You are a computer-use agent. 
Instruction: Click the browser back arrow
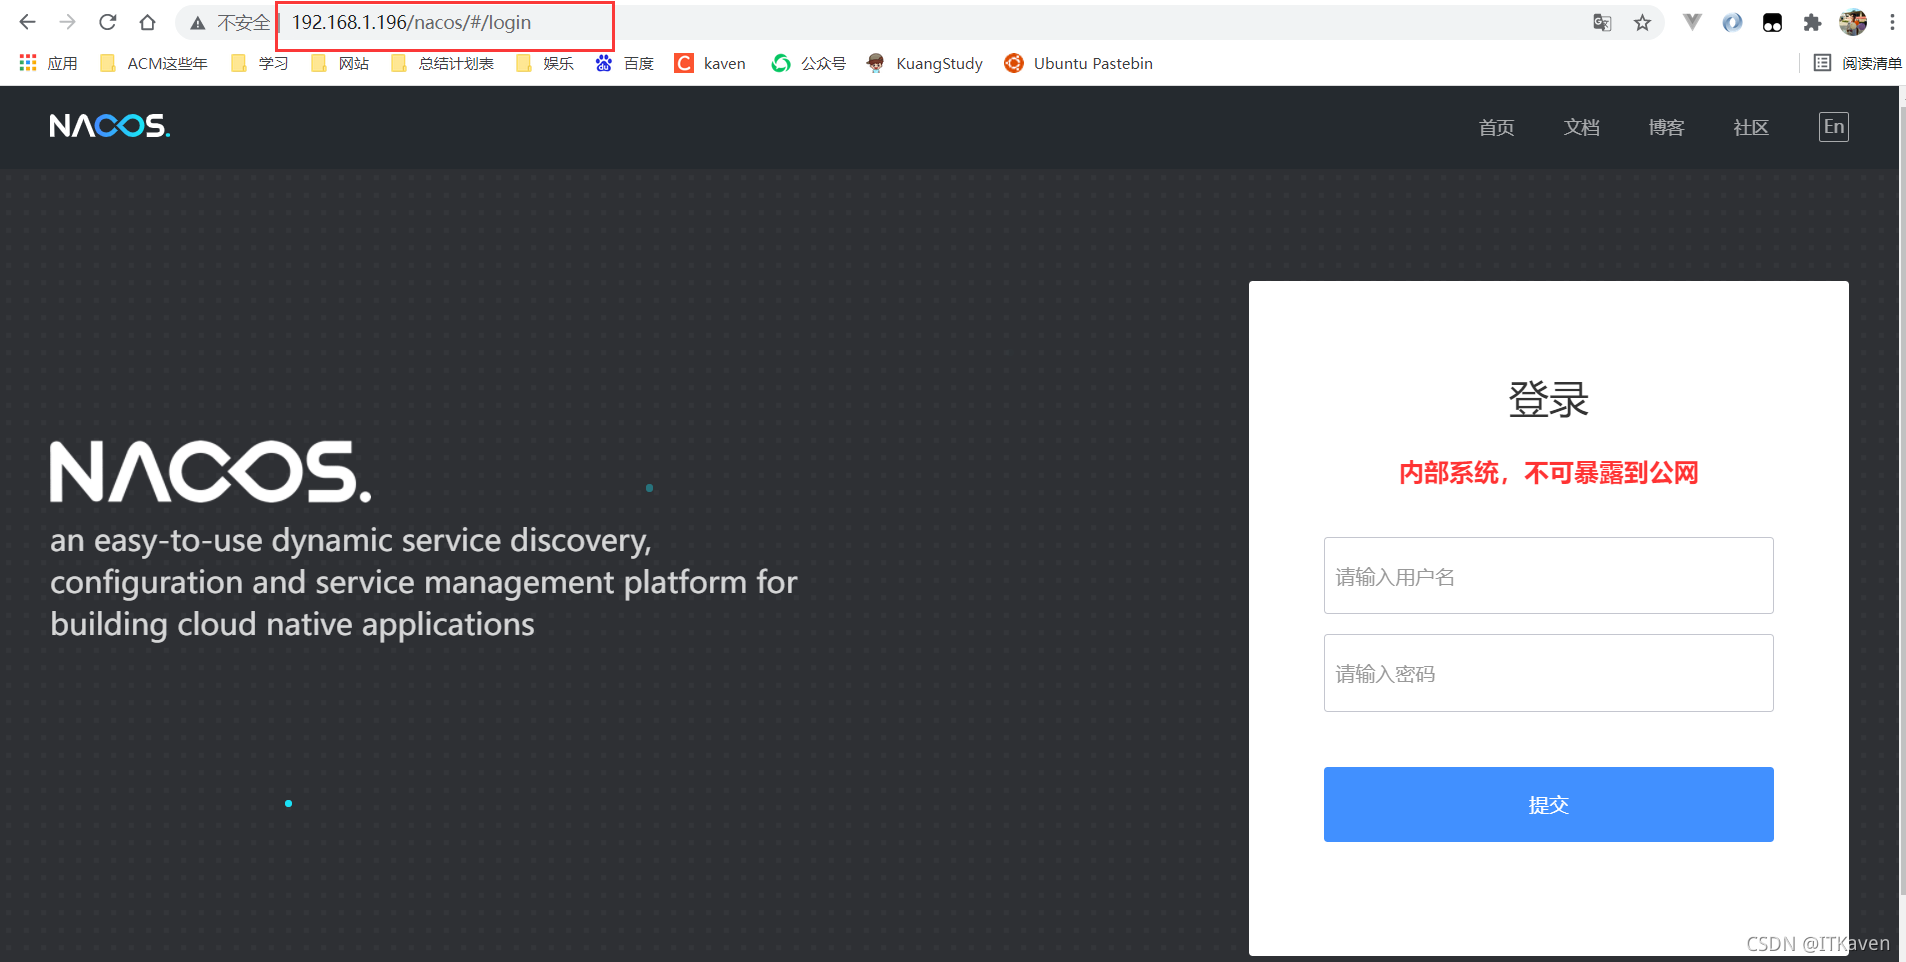pos(27,22)
